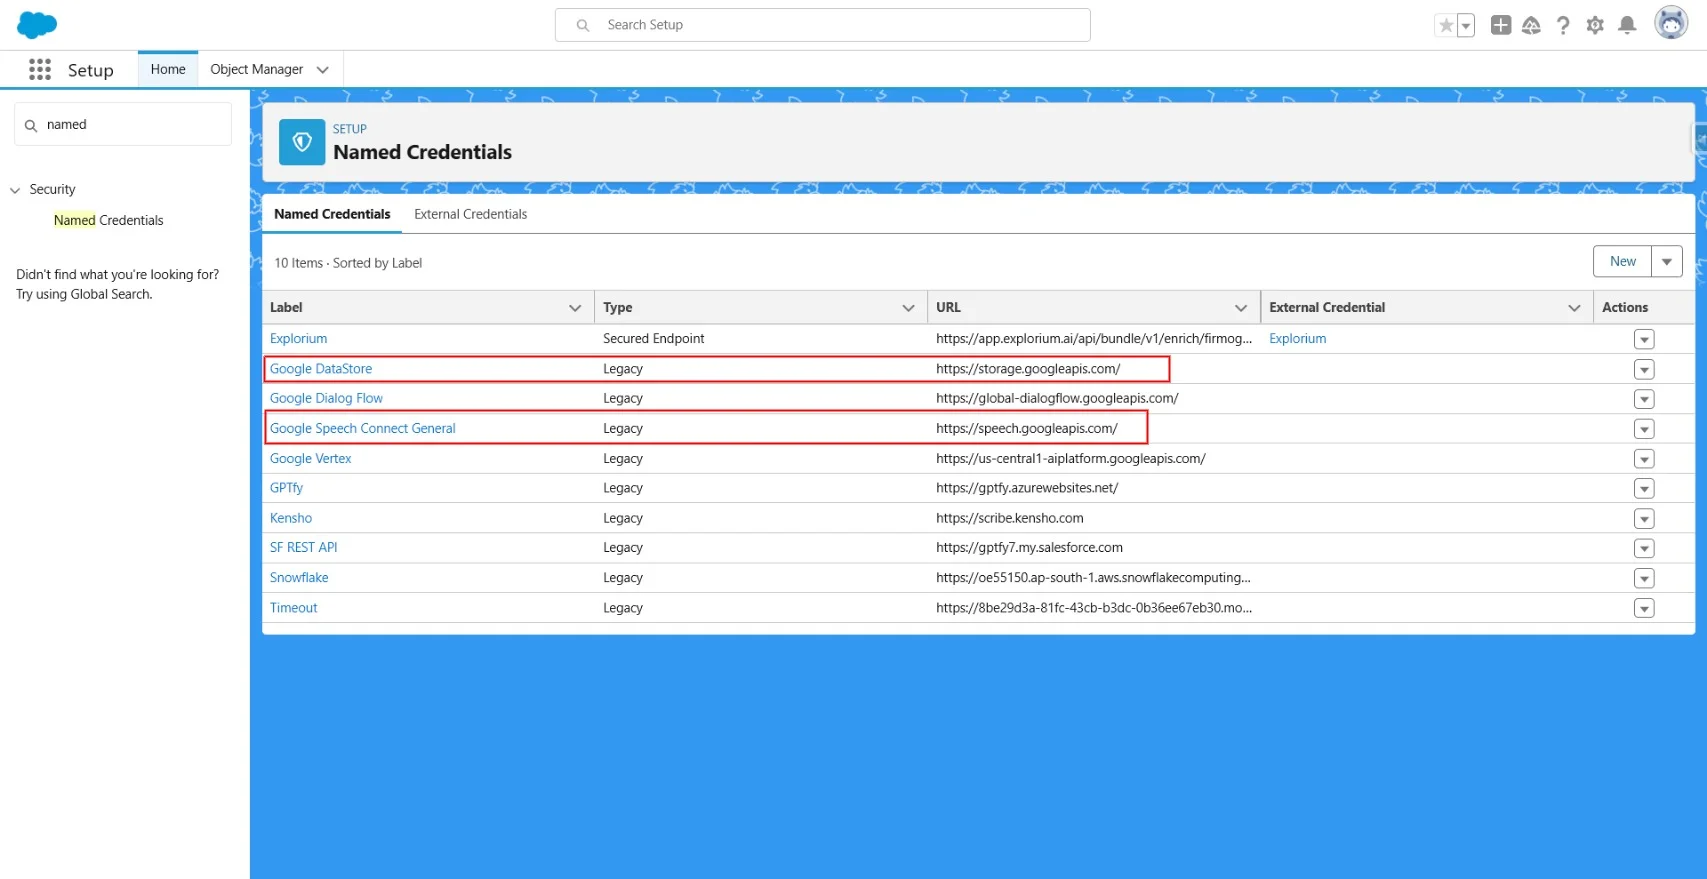
Task: Select the Home tab
Action: (x=168, y=69)
